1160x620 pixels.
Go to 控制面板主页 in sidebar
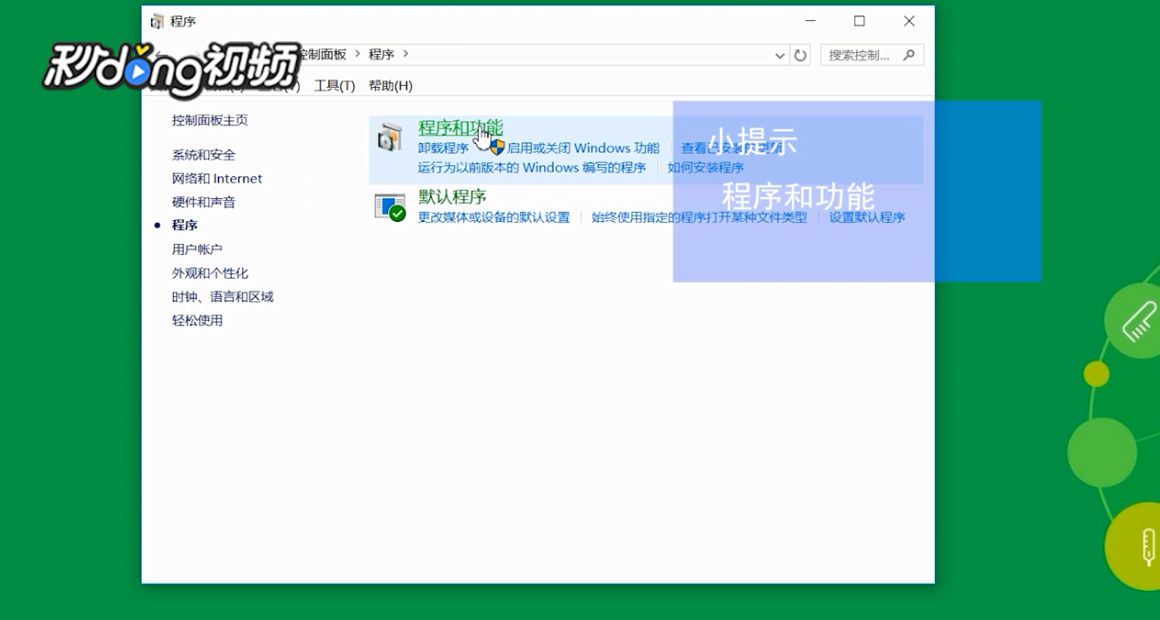[210, 120]
